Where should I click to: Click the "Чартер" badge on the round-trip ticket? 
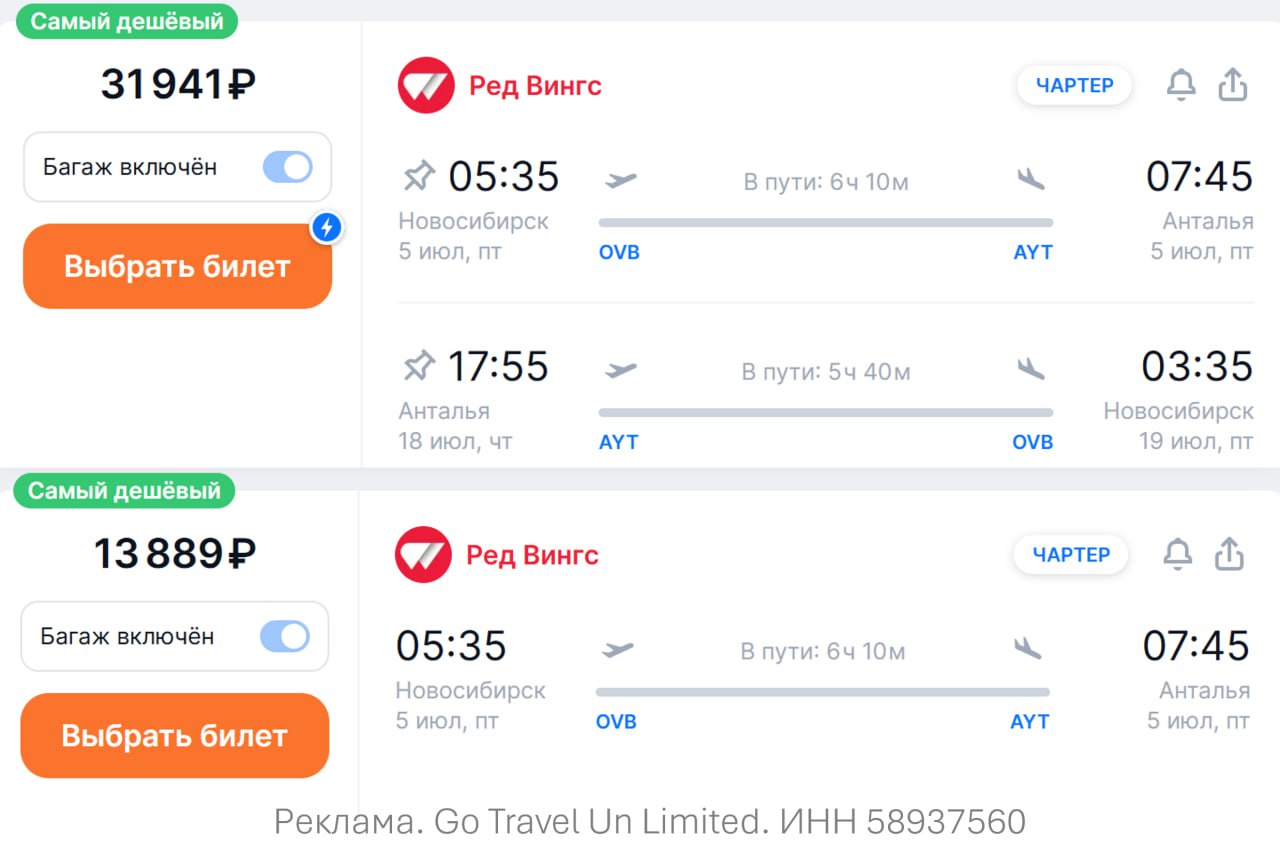(1075, 86)
